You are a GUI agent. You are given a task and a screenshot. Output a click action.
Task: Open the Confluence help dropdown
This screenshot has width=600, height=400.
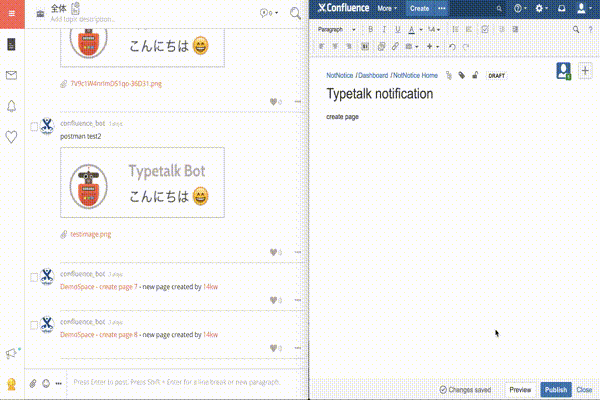pos(520,8)
